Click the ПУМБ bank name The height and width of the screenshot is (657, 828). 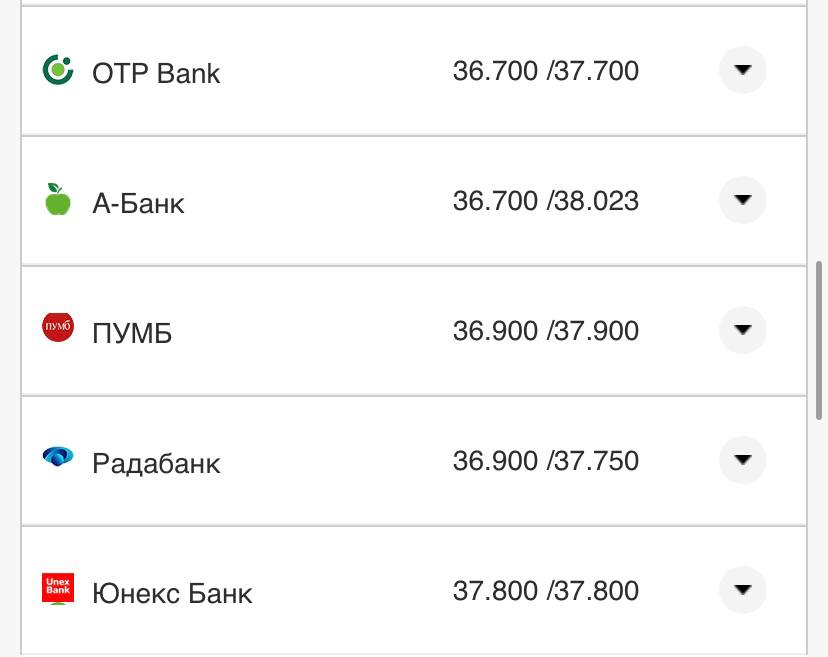click(x=132, y=333)
